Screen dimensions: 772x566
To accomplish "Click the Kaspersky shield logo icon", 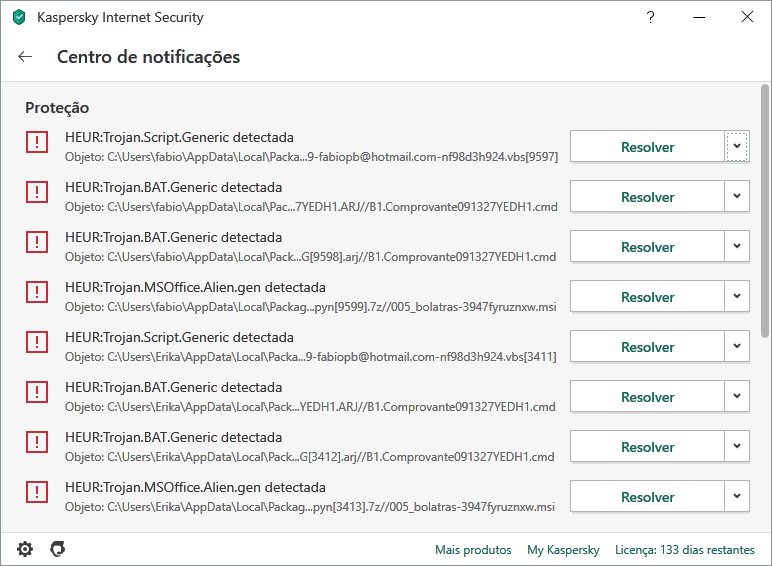I will coord(19,17).
